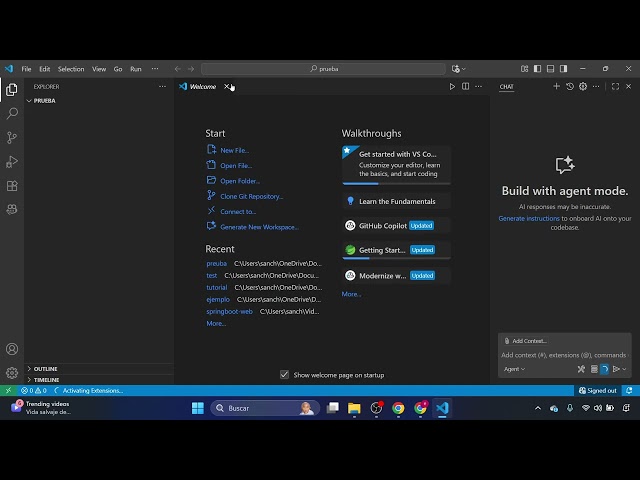Open the send button dropdown arrow in chat
The image size is (640, 480).
click(x=624, y=369)
